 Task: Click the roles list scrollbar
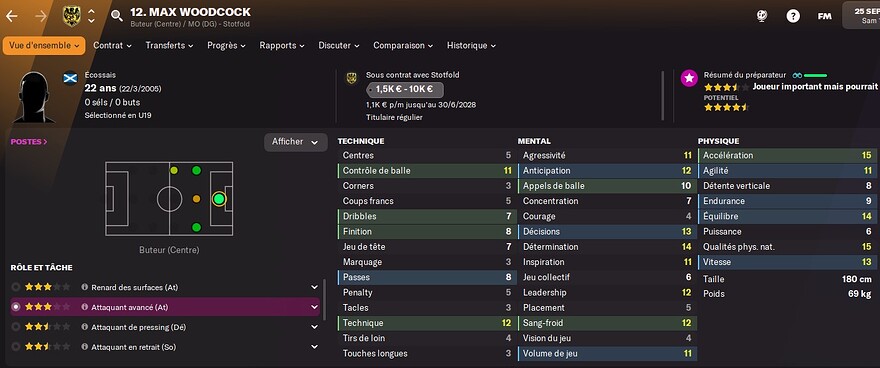click(324, 300)
